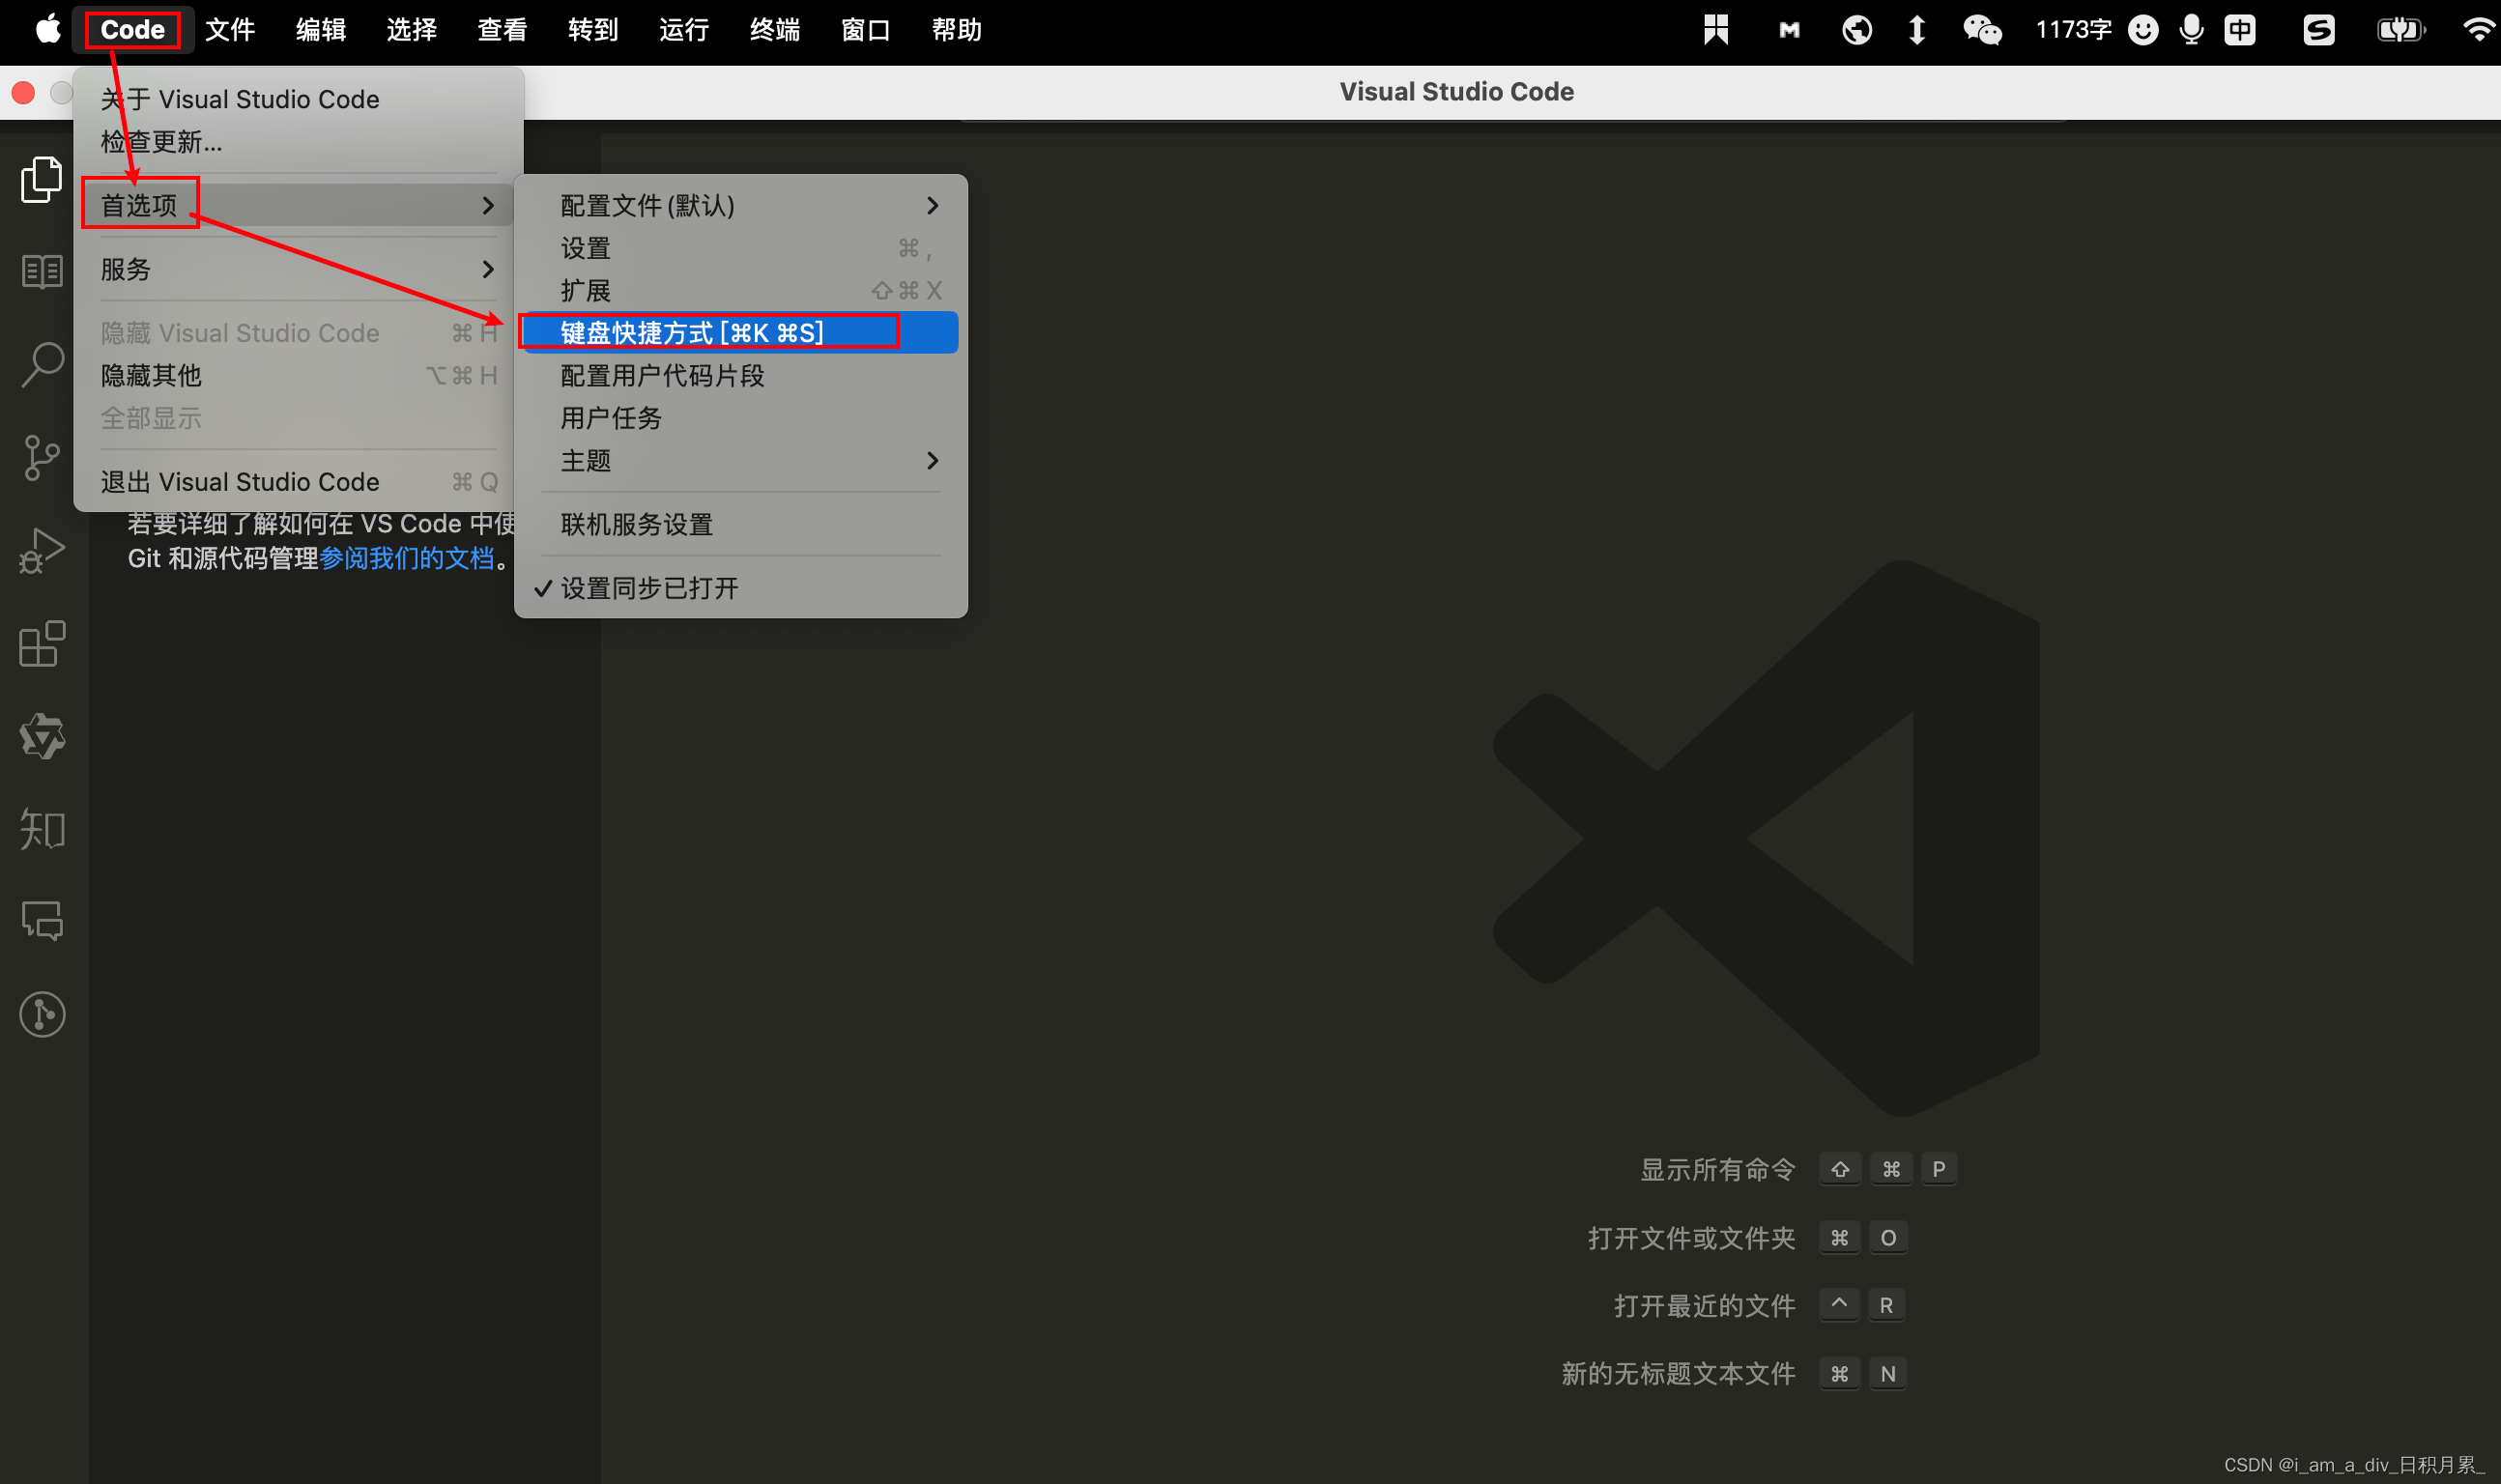This screenshot has height=1484, width=2501.
Task: Open the Source Control view icon
Action: [x=42, y=458]
